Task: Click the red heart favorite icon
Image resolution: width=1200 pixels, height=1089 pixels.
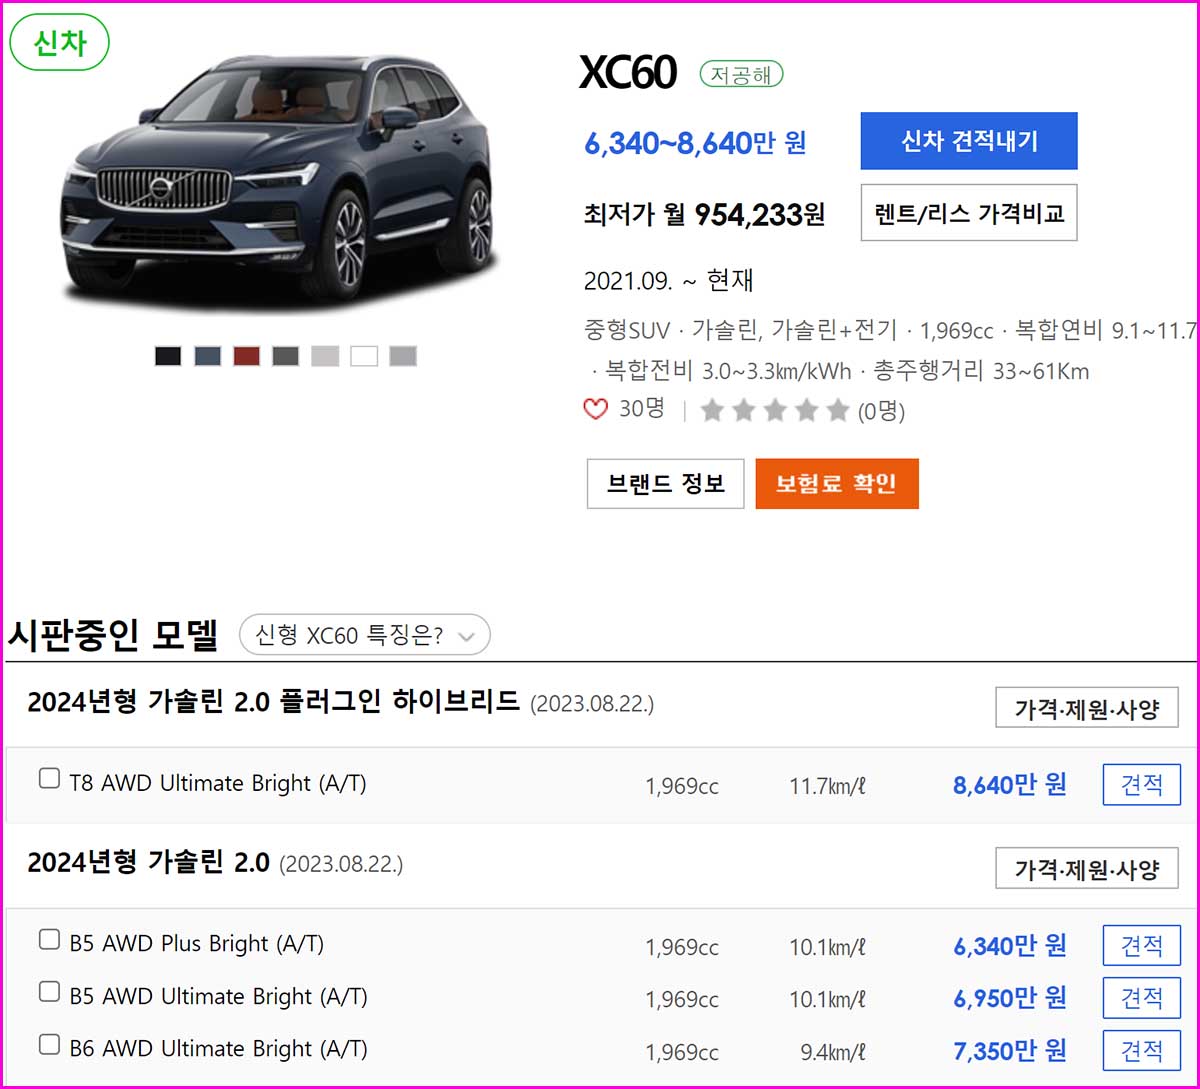Action: coord(595,409)
